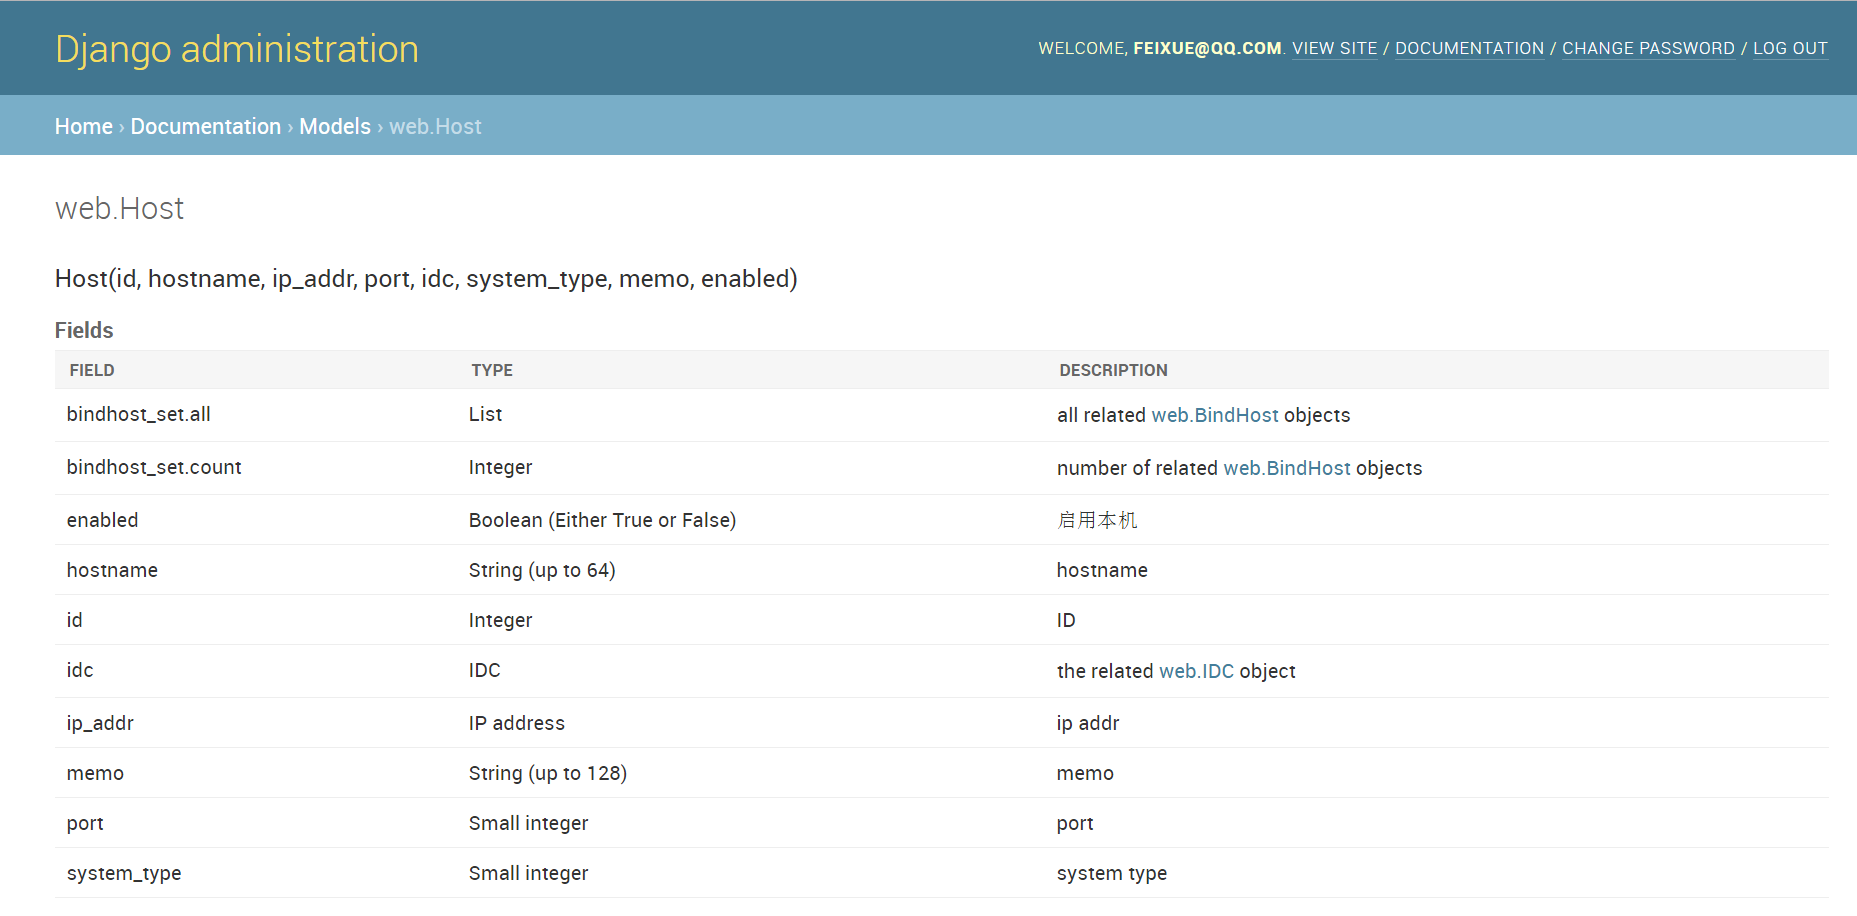The image size is (1857, 916).
Task: Click the Fields section heading
Action: [84, 330]
